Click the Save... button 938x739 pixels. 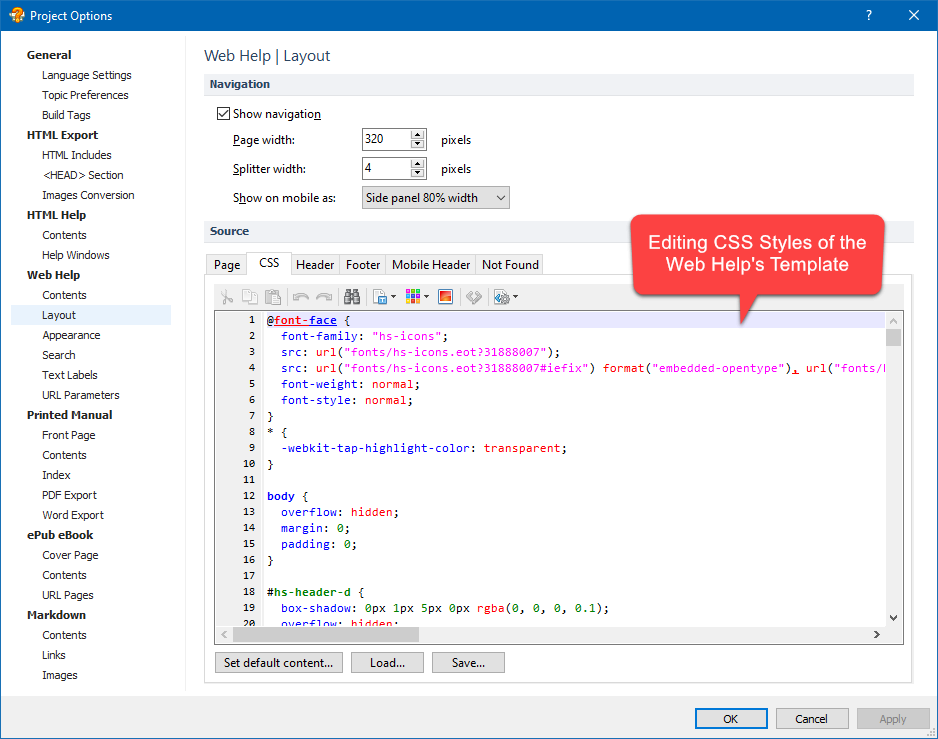(x=468, y=662)
